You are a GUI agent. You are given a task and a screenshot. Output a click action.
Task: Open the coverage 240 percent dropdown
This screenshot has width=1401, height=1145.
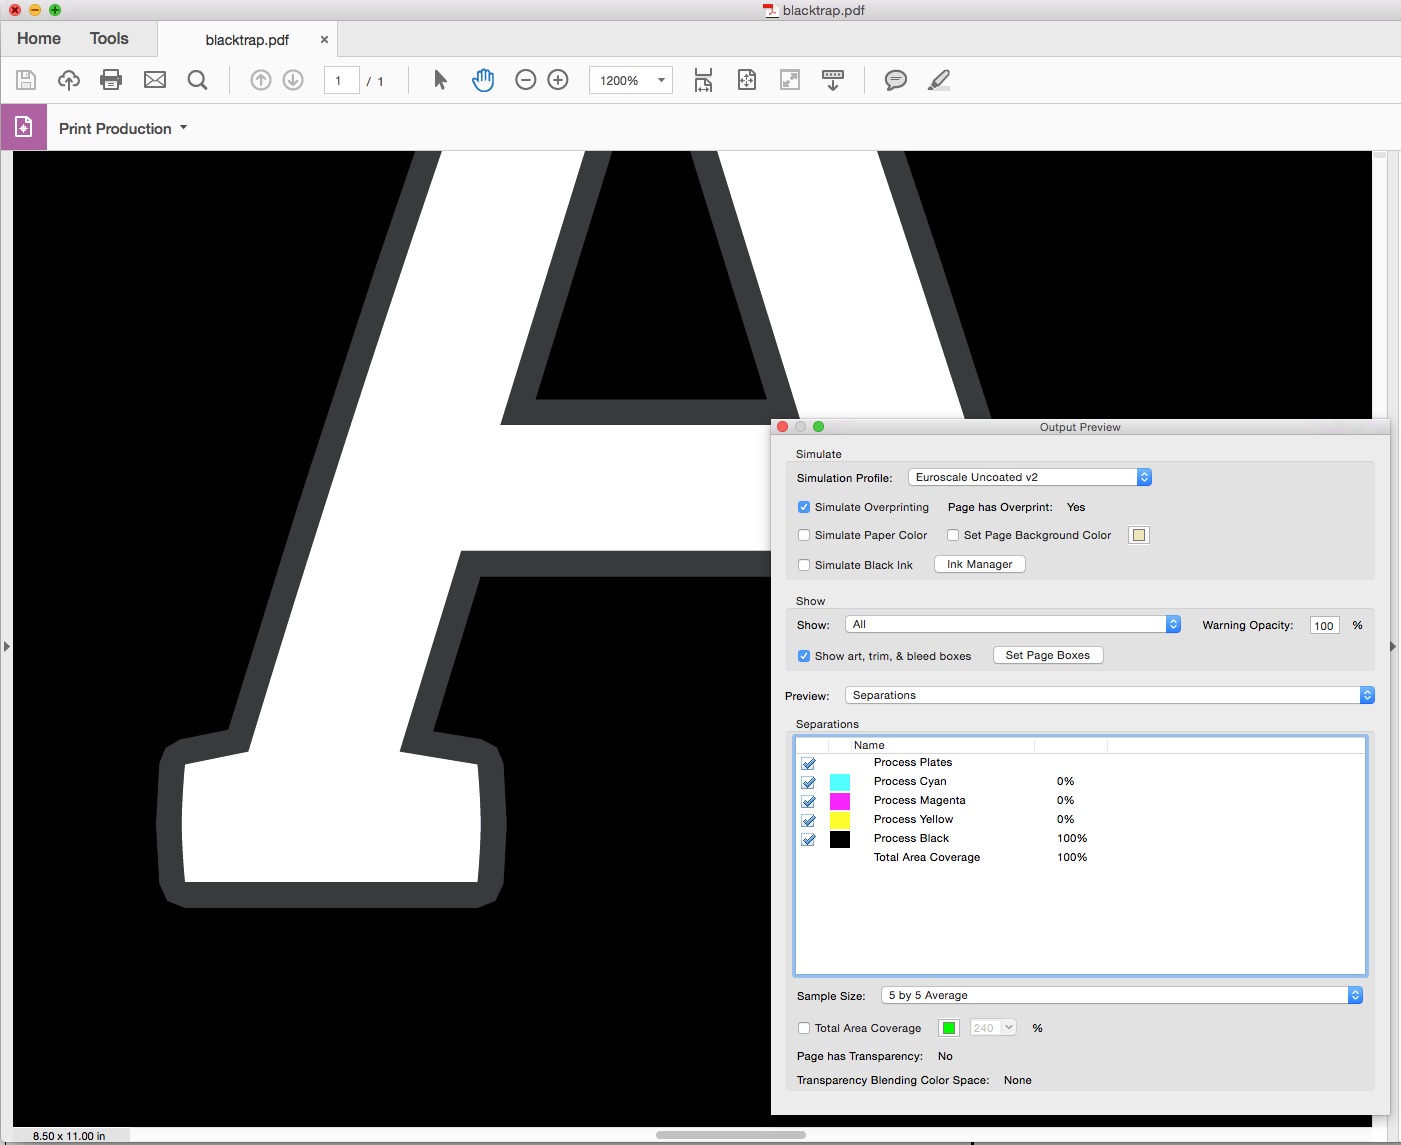pos(993,1027)
